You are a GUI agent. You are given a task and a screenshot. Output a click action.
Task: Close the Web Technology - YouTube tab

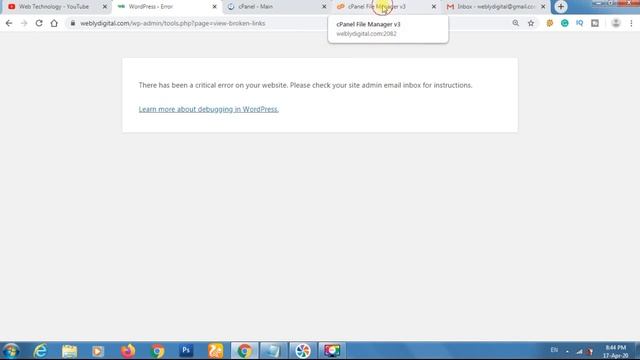pos(104,7)
